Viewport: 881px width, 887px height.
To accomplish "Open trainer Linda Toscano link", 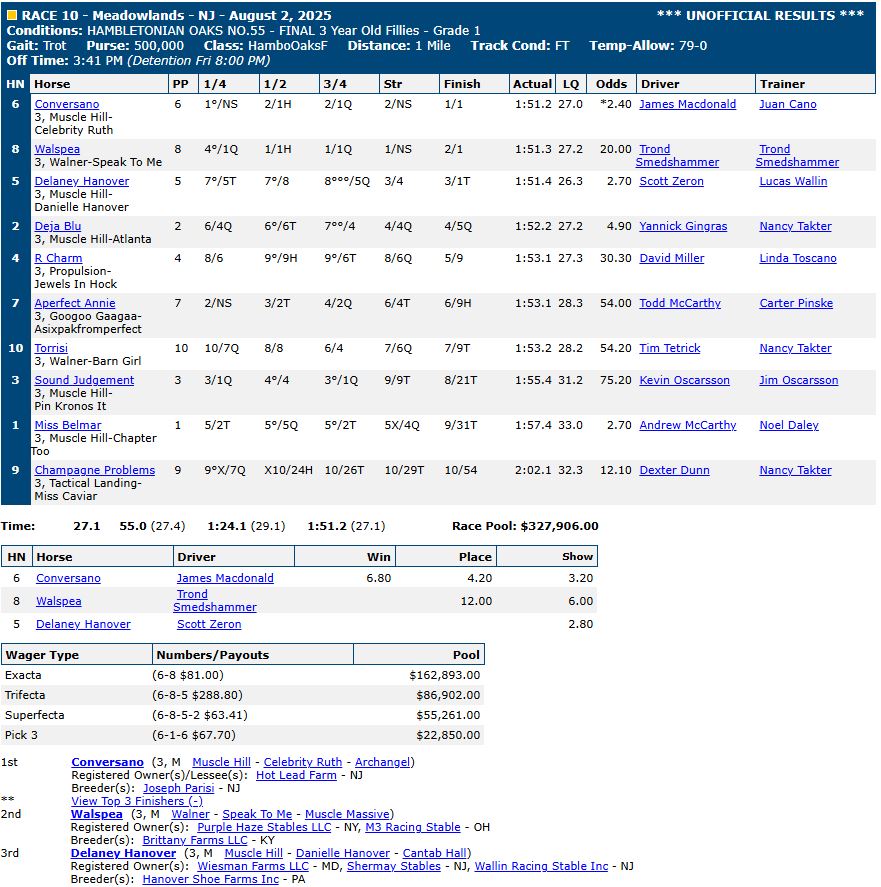I will [797, 258].
